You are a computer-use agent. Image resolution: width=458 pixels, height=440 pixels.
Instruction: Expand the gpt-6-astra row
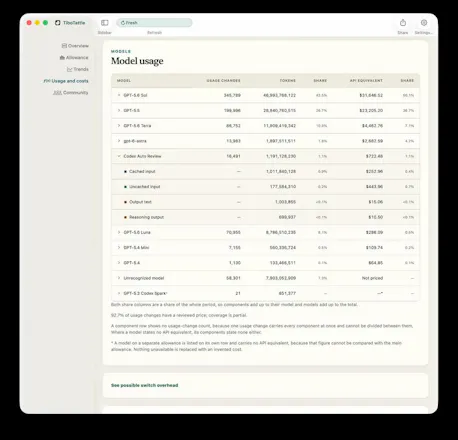(119, 141)
